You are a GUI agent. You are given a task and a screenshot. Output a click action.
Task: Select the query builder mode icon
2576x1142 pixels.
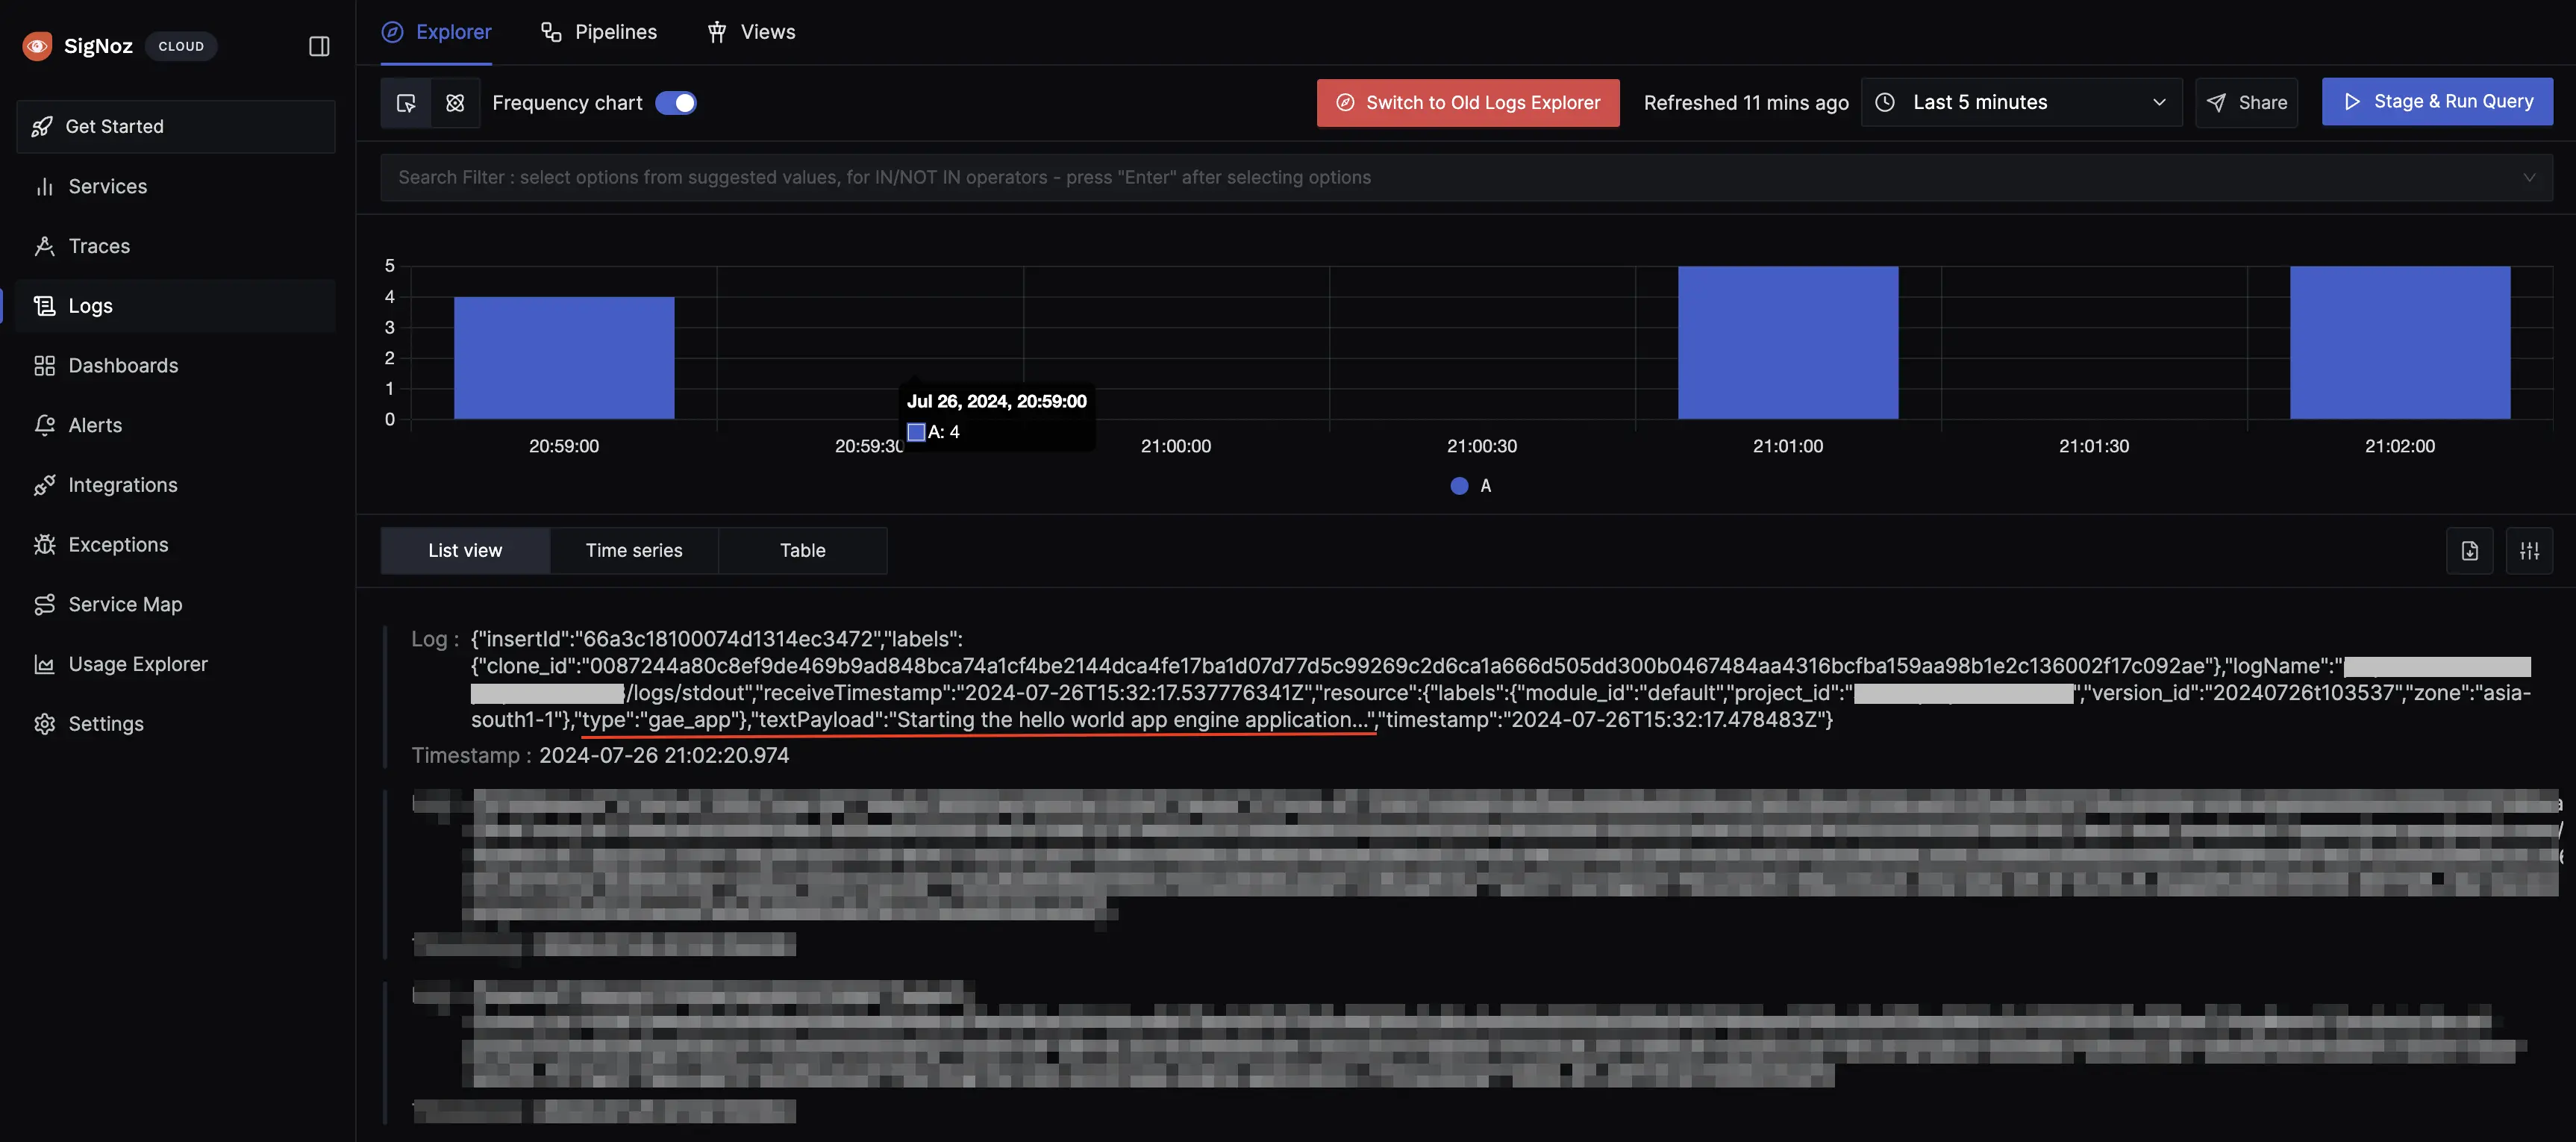pyautogui.click(x=455, y=103)
